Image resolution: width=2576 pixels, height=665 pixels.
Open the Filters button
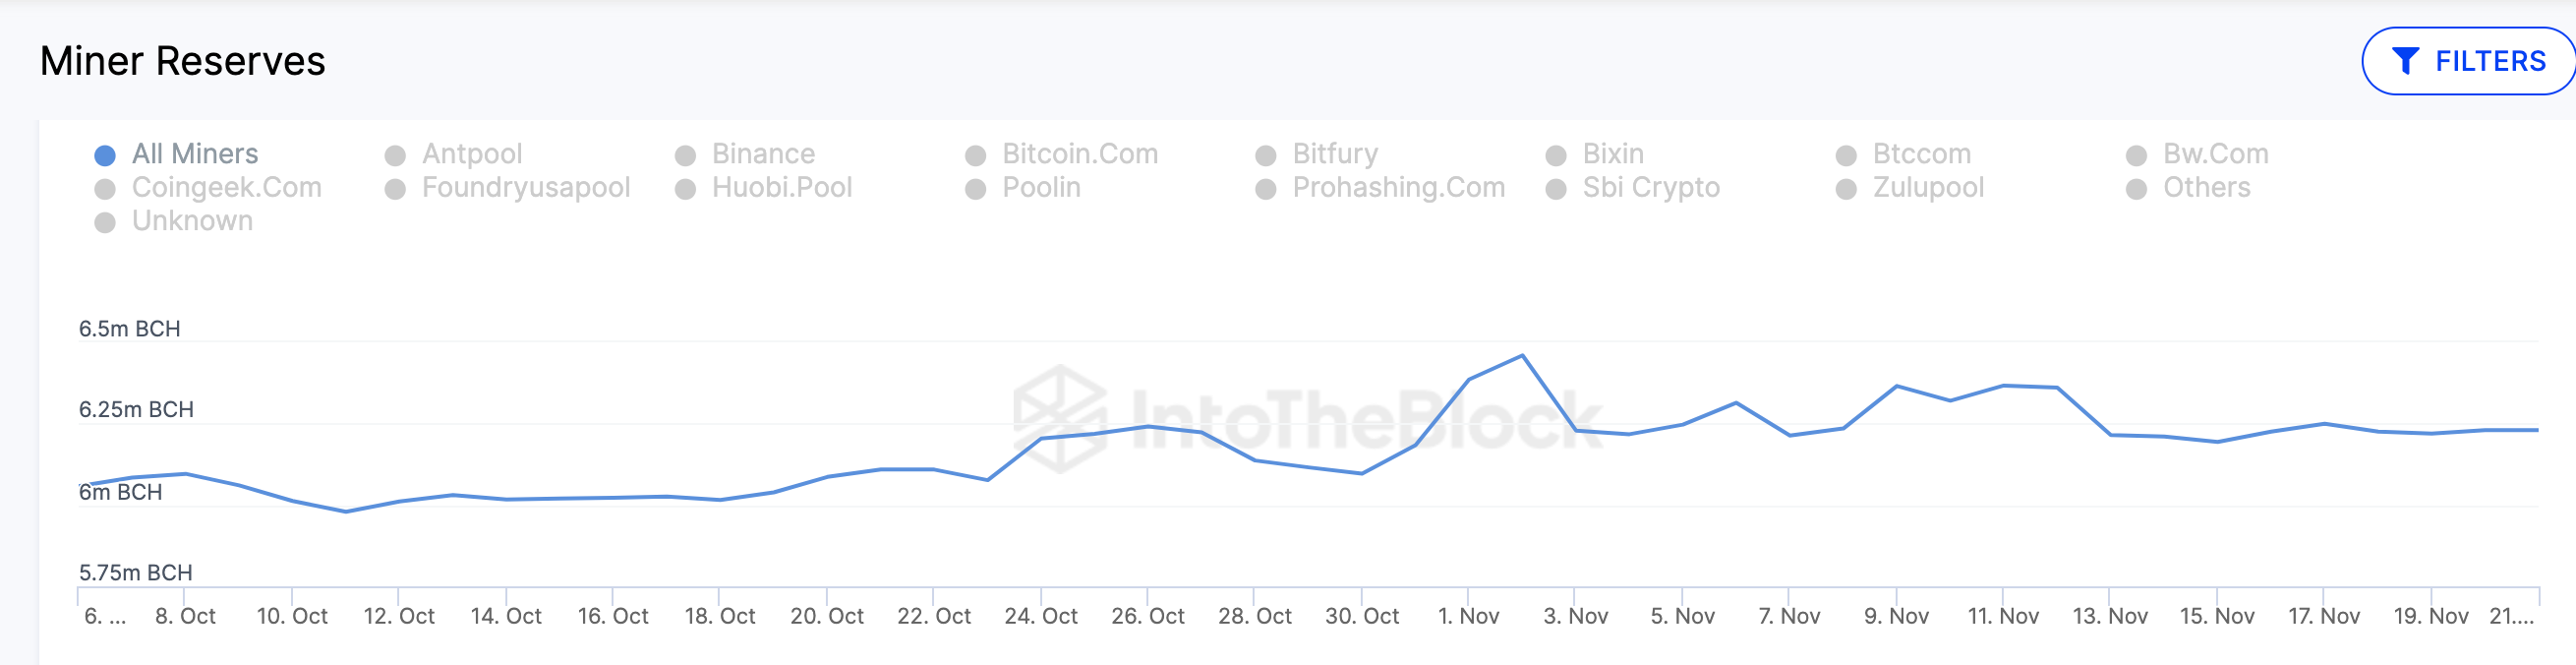point(2468,62)
